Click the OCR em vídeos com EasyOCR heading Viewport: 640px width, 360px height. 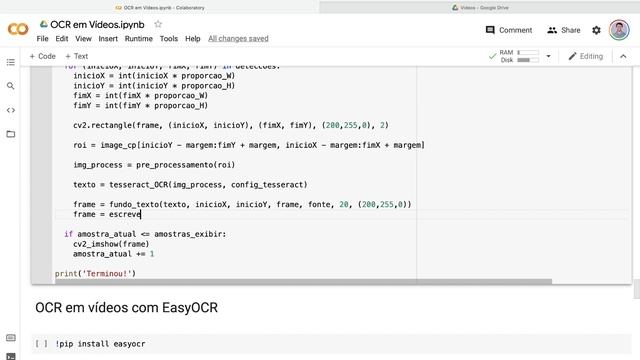pyautogui.click(x=127, y=307)
